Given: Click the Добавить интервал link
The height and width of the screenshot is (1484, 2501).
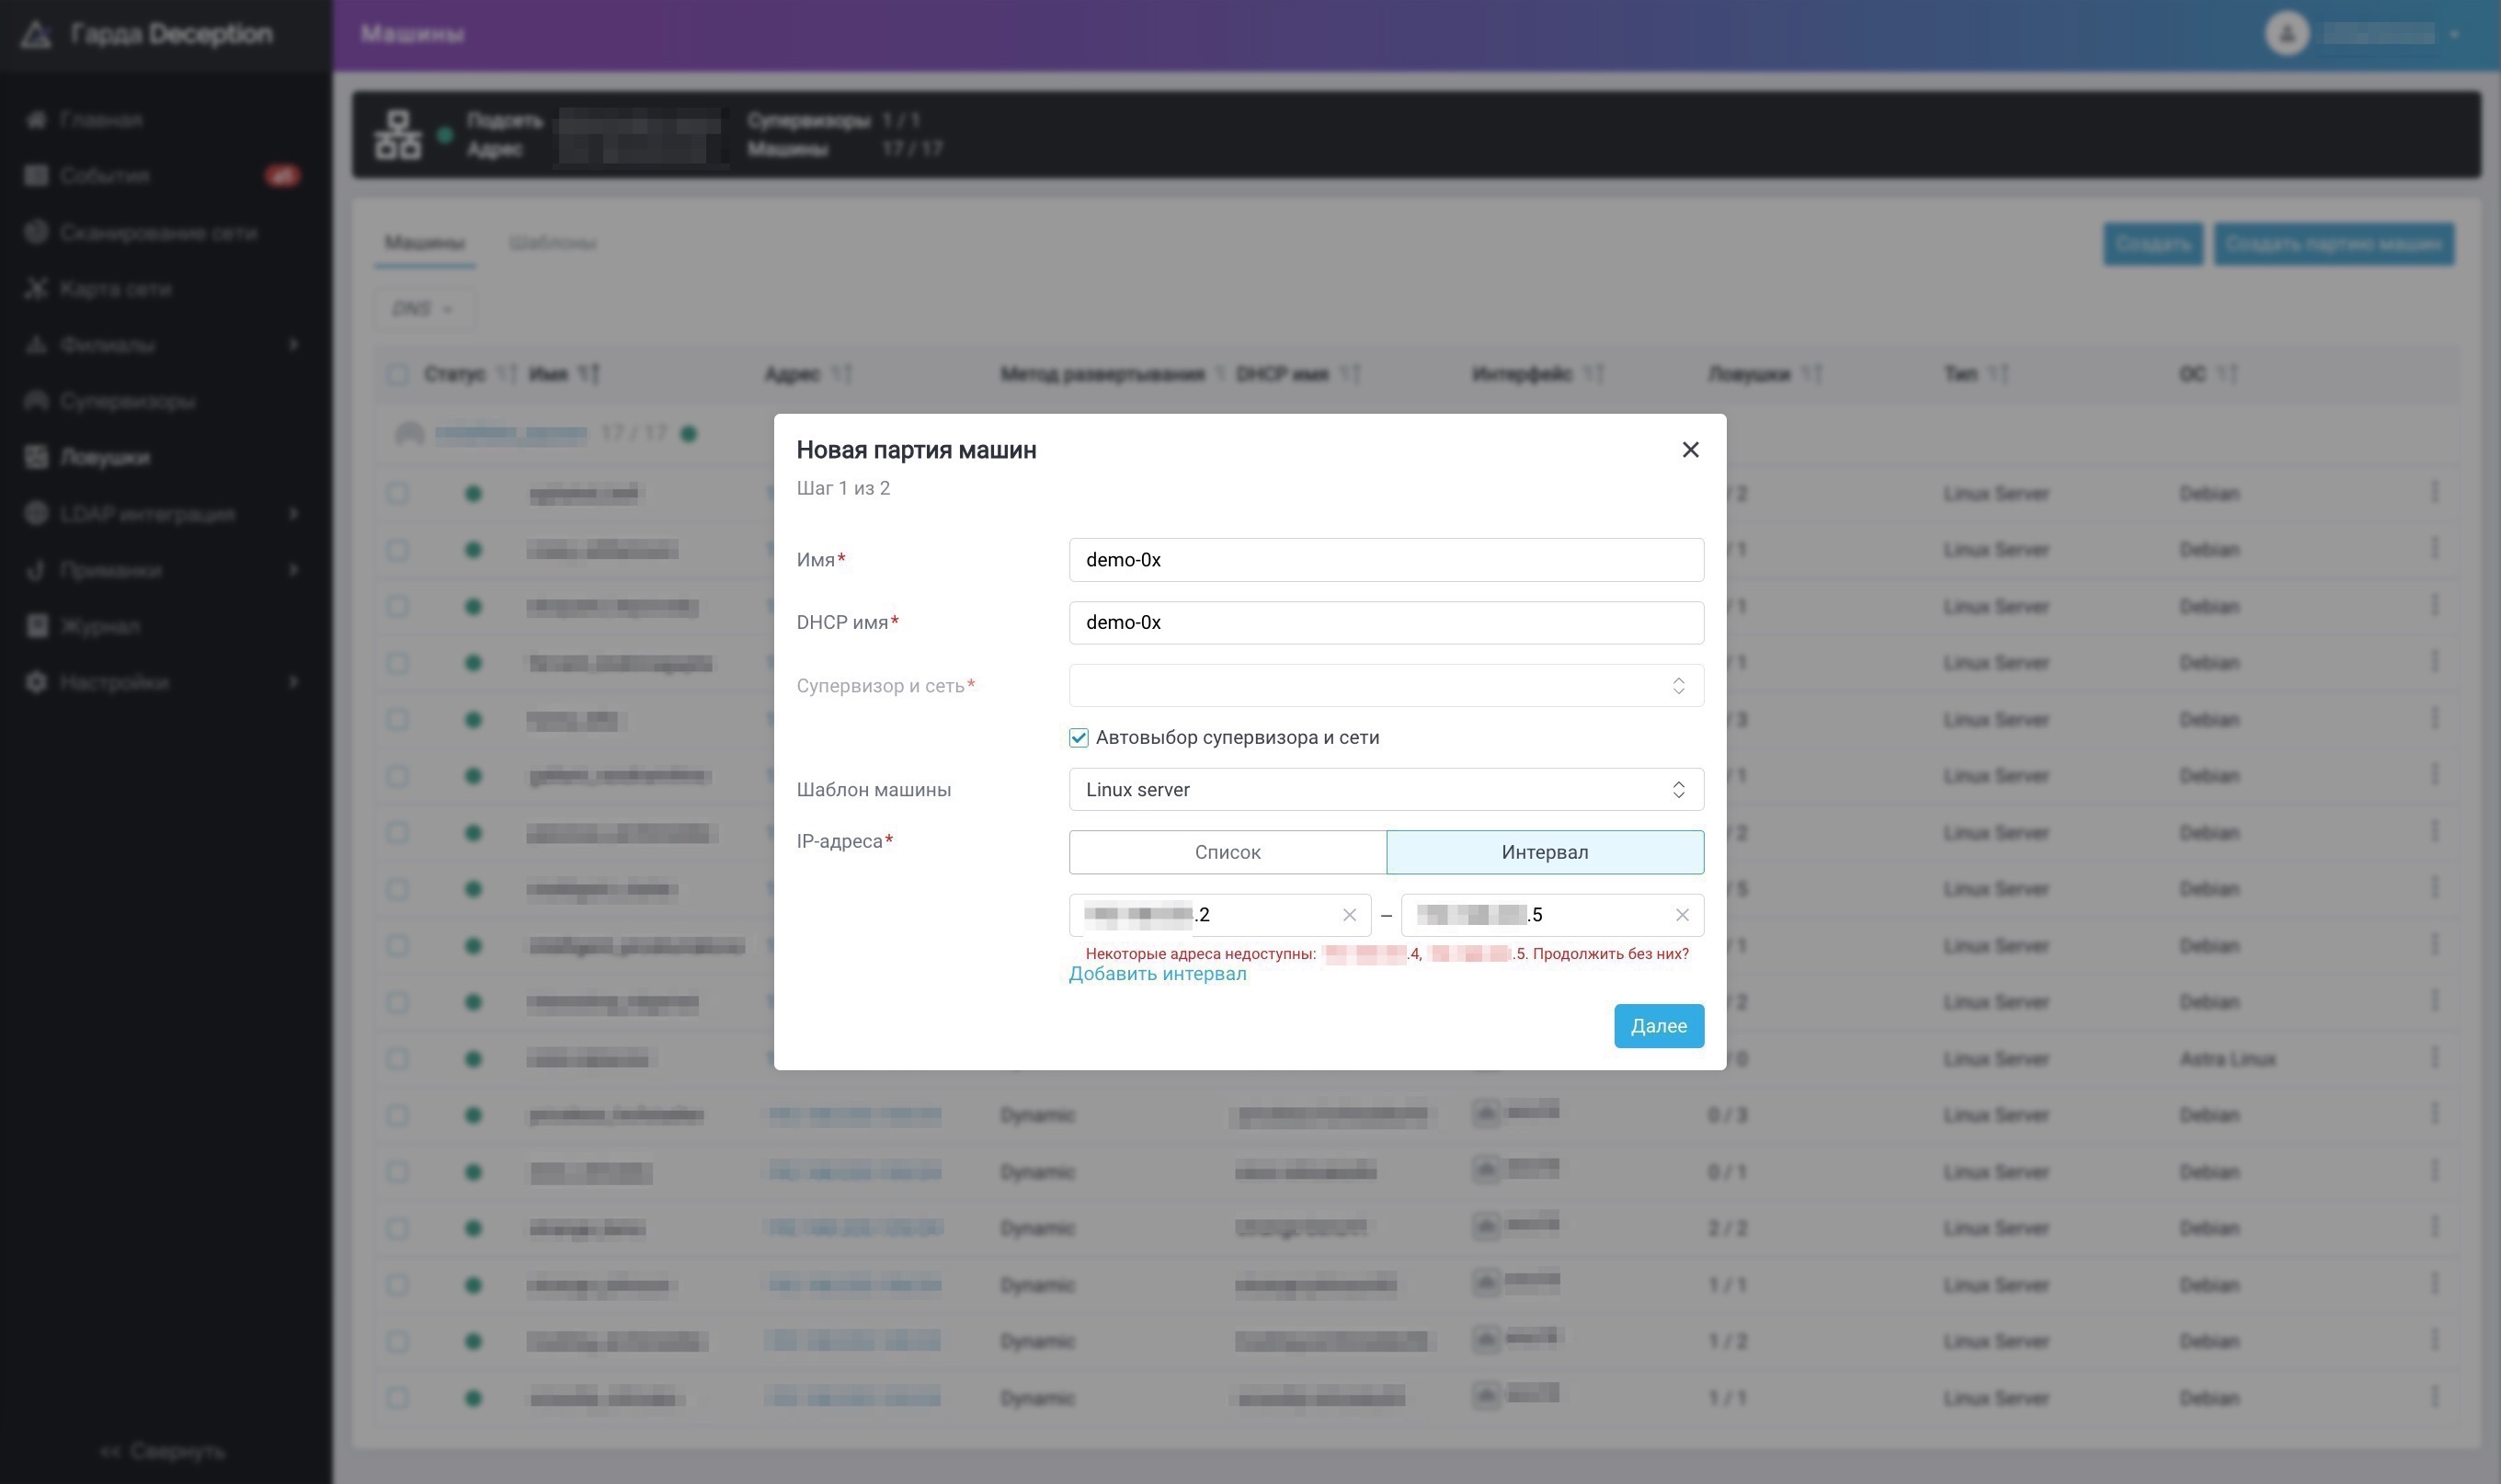Looking at the screenshot, I should pos(1157,974).
